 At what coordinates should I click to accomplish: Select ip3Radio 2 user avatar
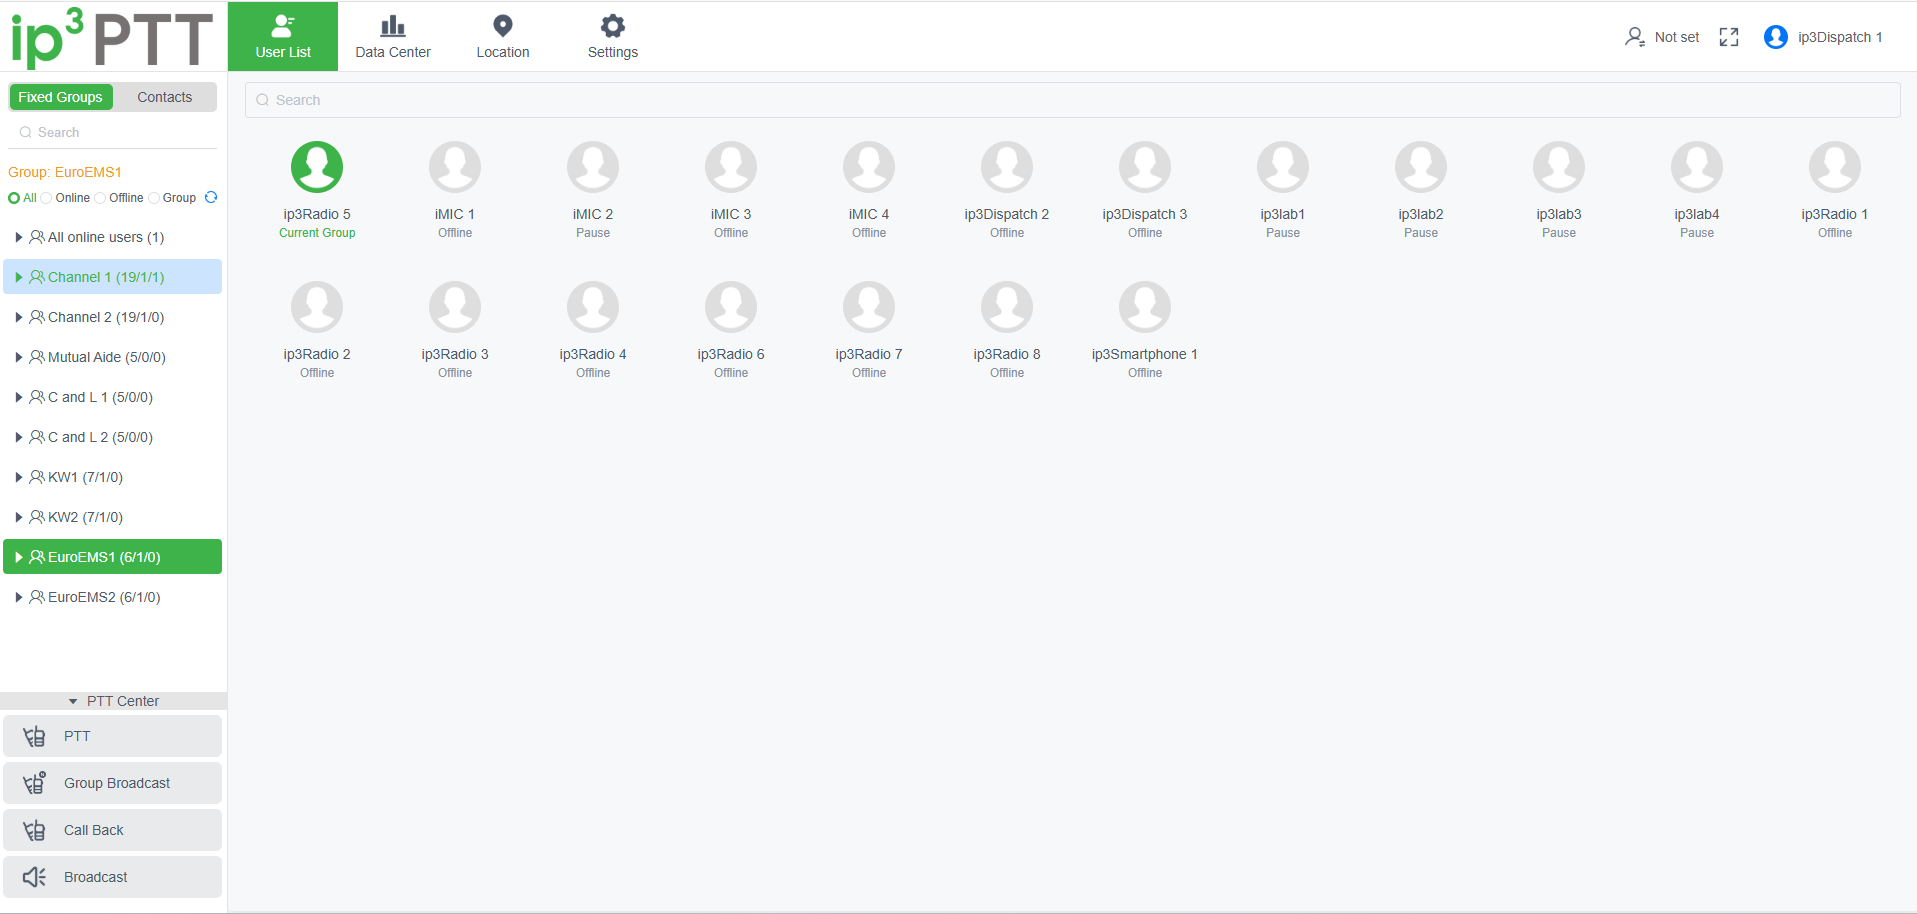317,306
